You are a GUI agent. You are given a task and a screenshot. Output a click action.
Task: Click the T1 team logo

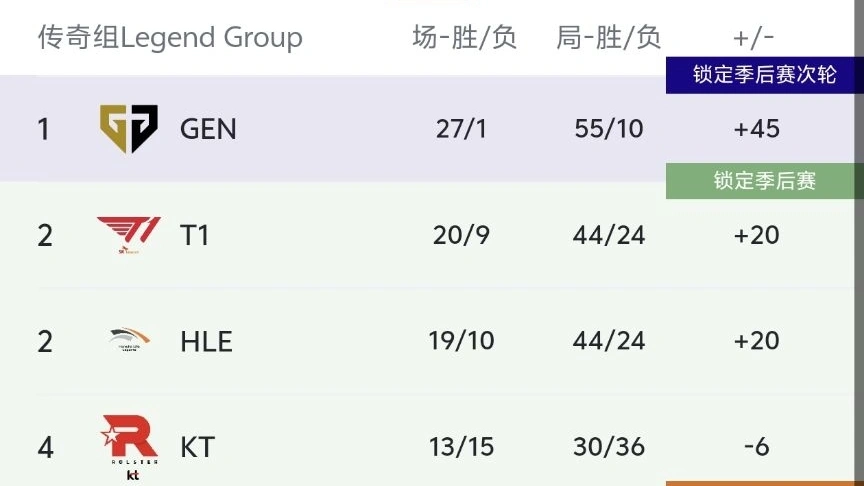coord(129,235)
